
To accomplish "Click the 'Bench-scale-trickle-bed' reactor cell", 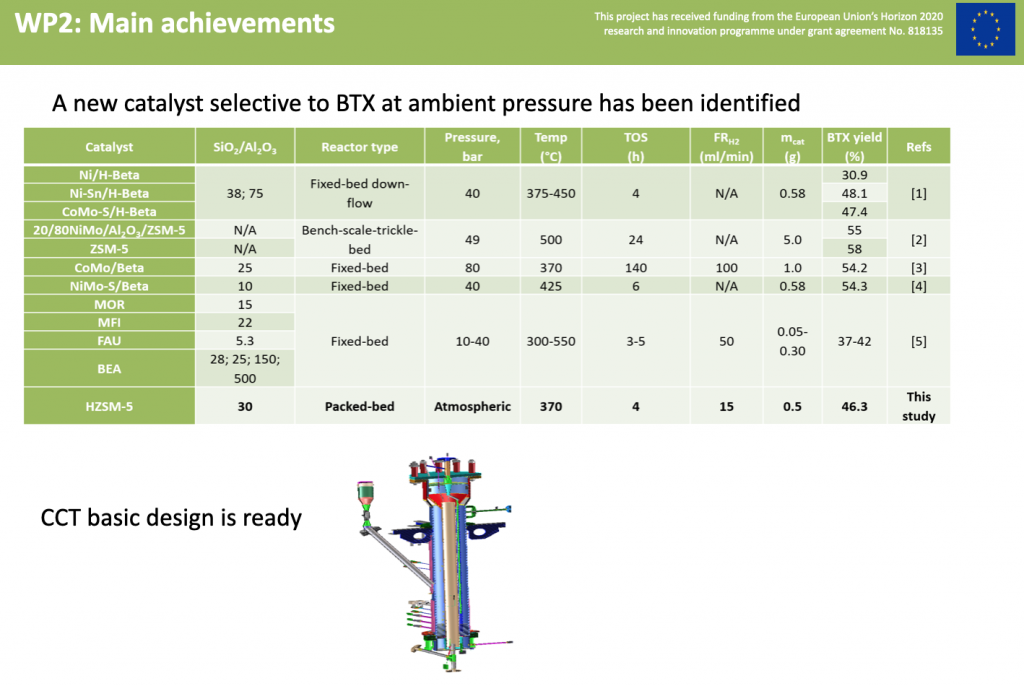I will [359, 239].
